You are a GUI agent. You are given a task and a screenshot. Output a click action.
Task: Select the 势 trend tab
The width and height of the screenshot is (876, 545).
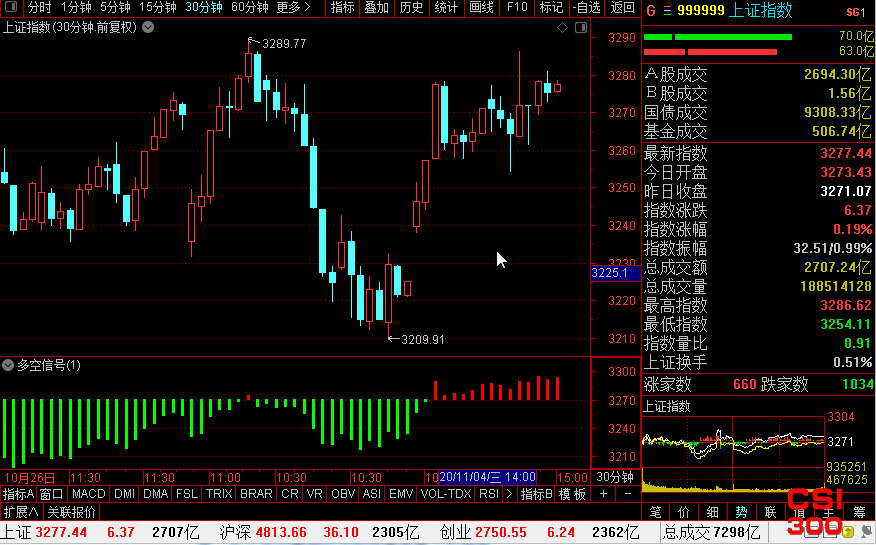tap(741, 511)
